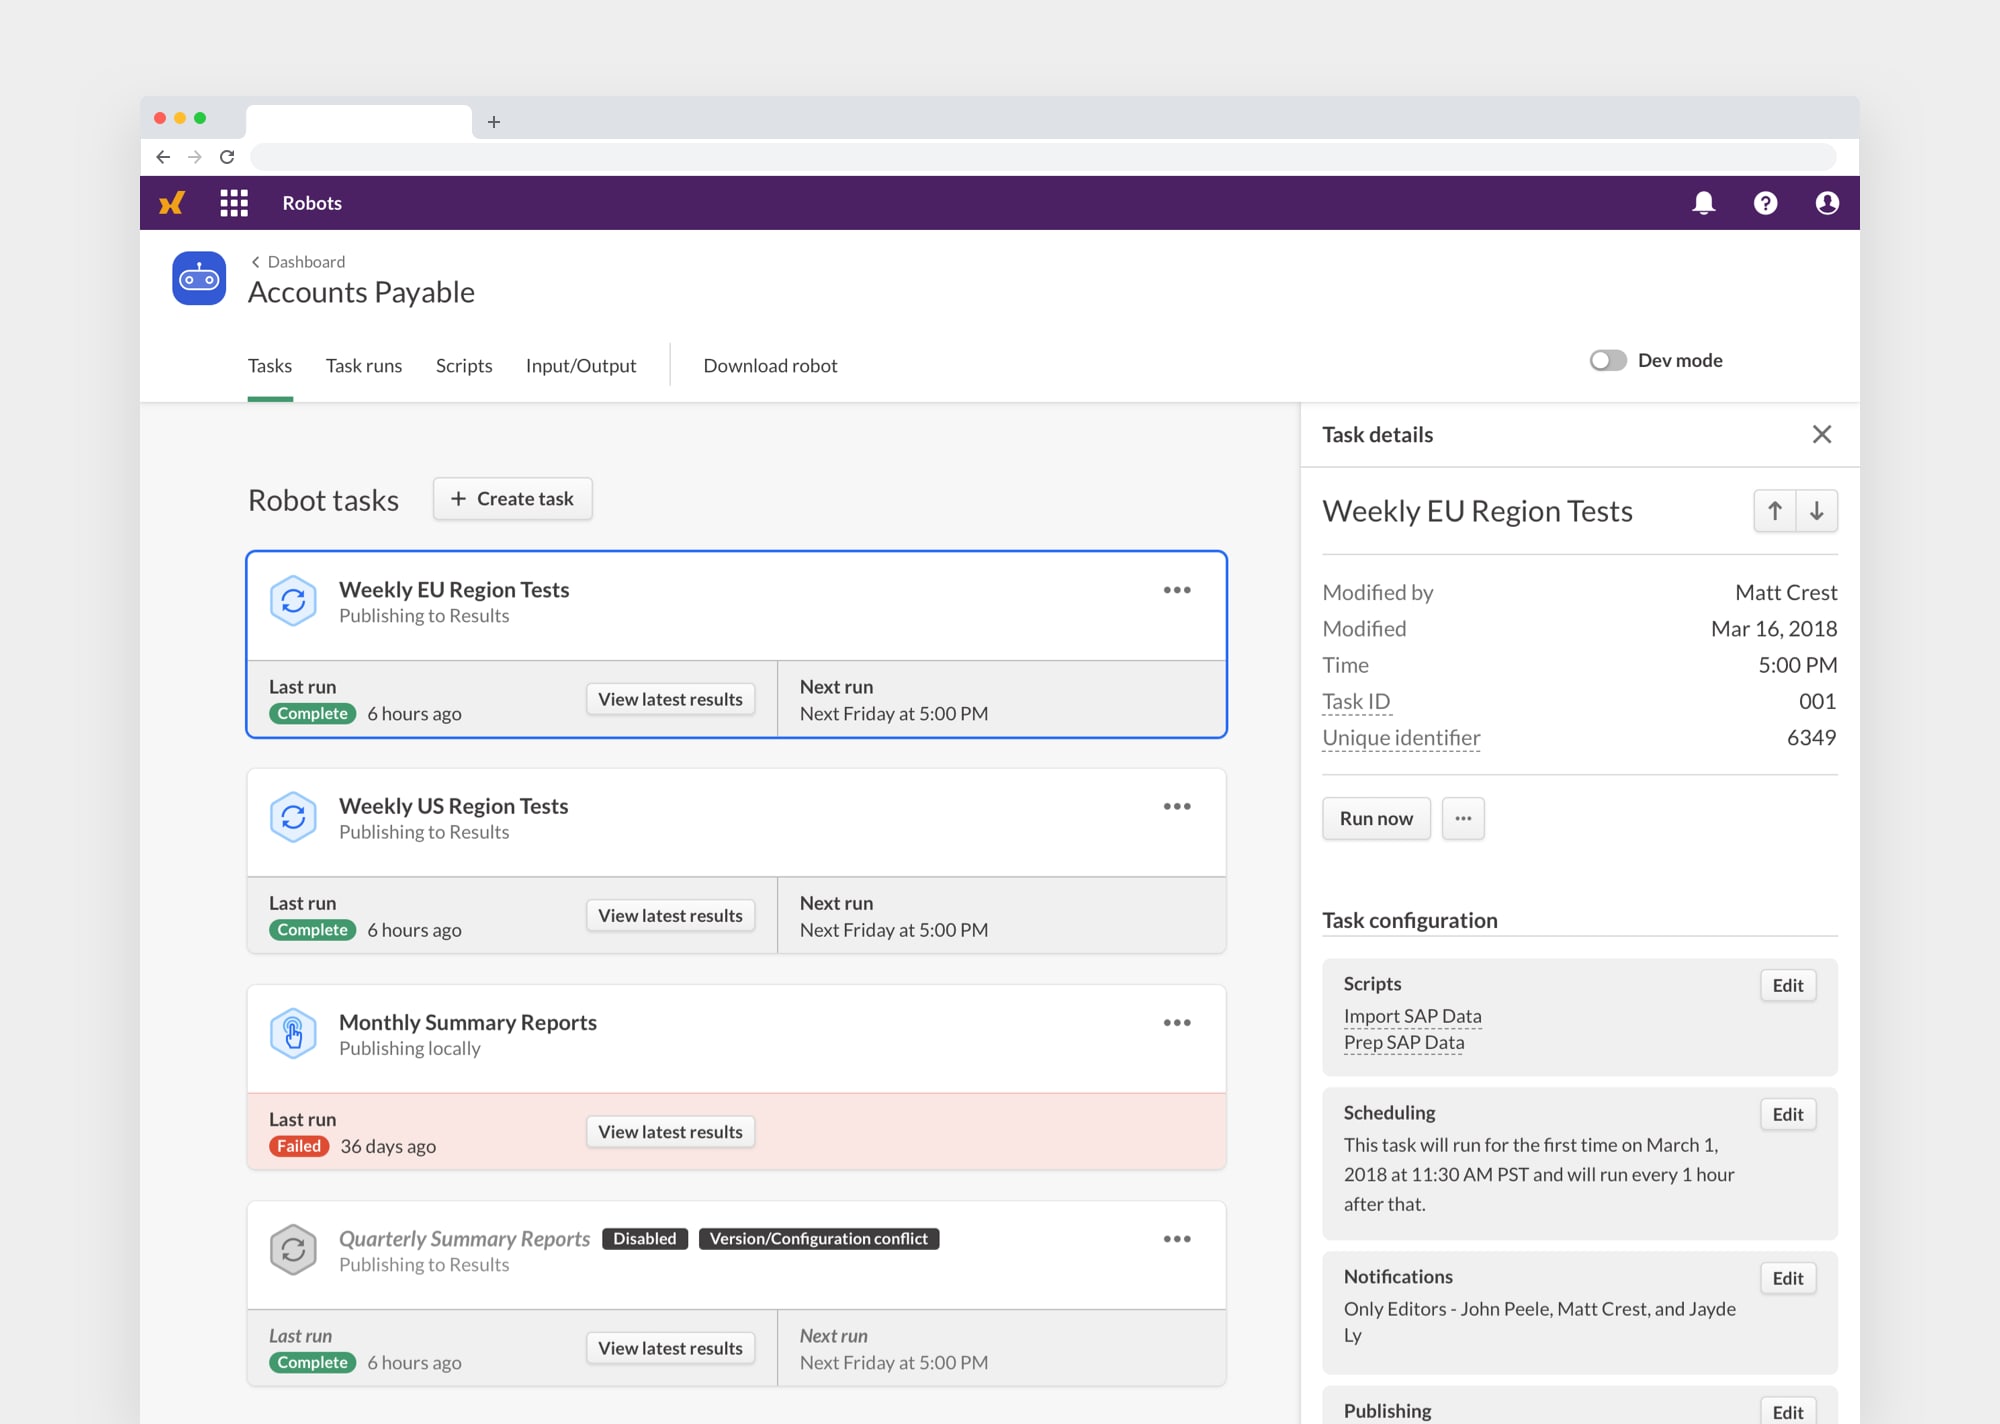Image resolution: width=2000 pixels, height=1424 pixels.
Task: Select the Weekly US Region Tests title
Action: (453, 806)
